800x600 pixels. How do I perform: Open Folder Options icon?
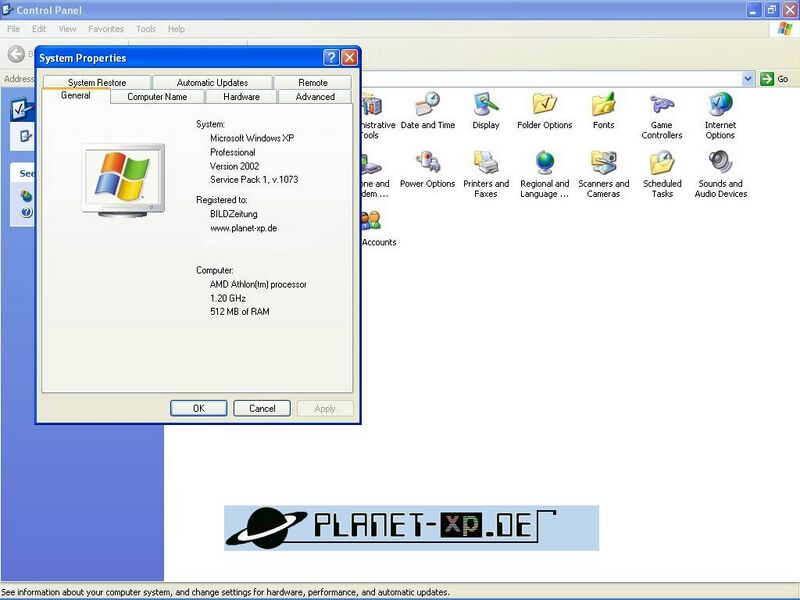(544, 111)
